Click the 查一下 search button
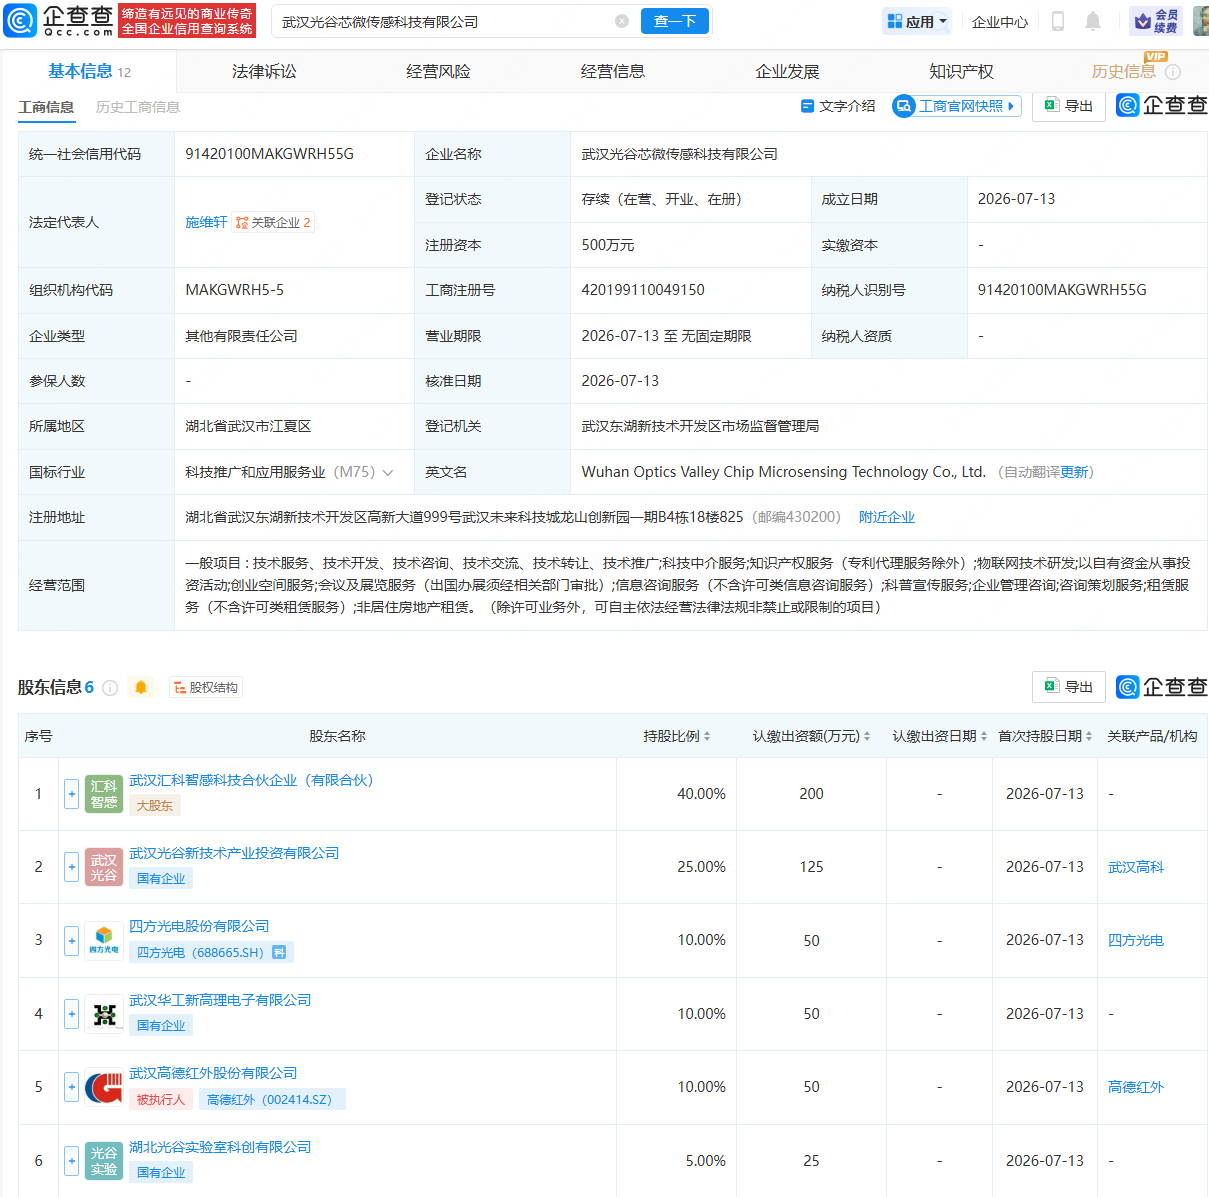The height and width of the screenshot is (1197, 1209). tap(675, 21)
